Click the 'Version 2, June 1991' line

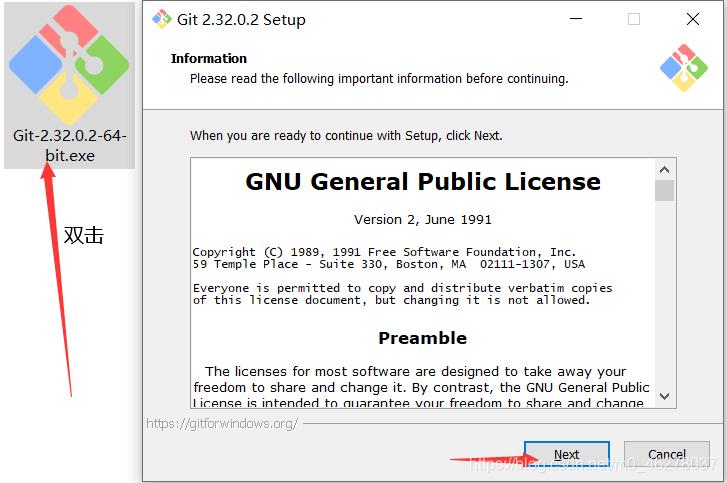pyautogui.click(x=423, y=219)
